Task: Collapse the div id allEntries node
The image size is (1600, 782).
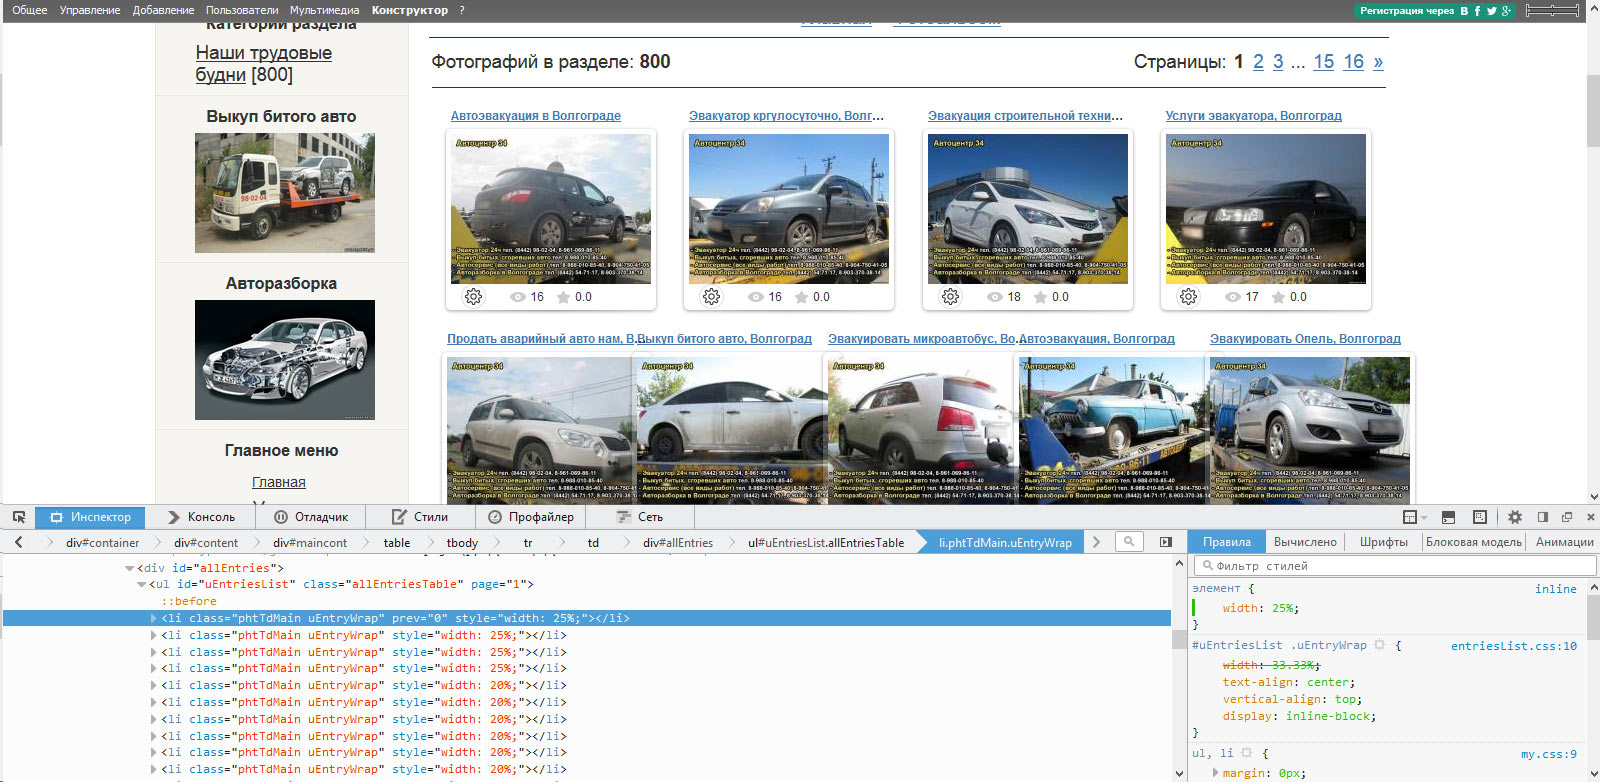Action: click(x=130, y=568)
